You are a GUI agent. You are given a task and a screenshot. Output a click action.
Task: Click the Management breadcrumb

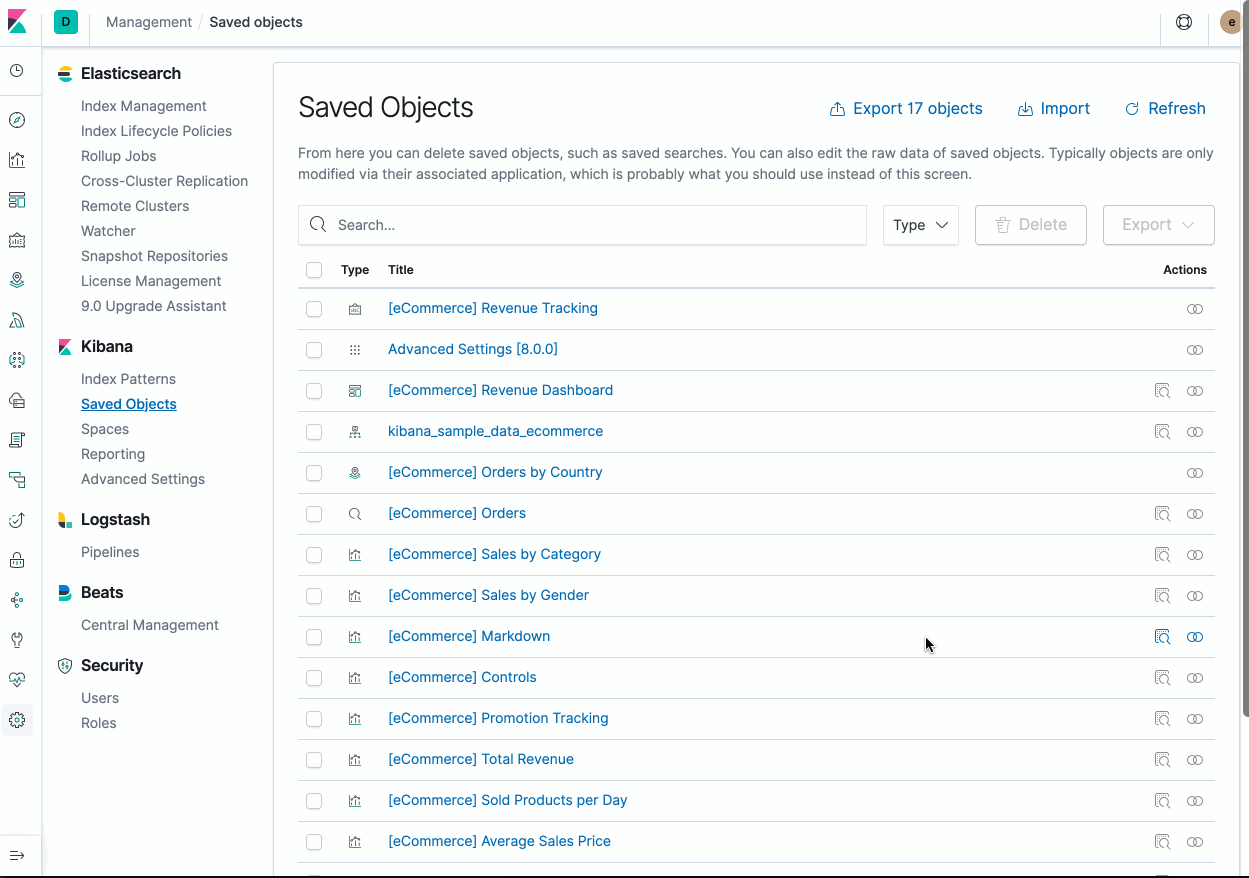pos(149,22)
